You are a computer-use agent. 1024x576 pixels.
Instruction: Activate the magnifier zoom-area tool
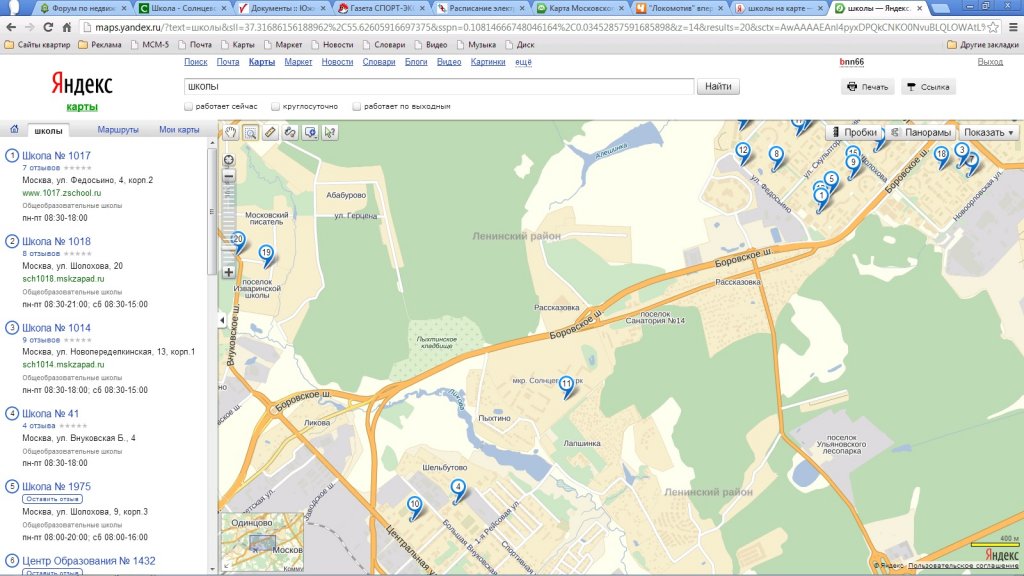(250, 133)
